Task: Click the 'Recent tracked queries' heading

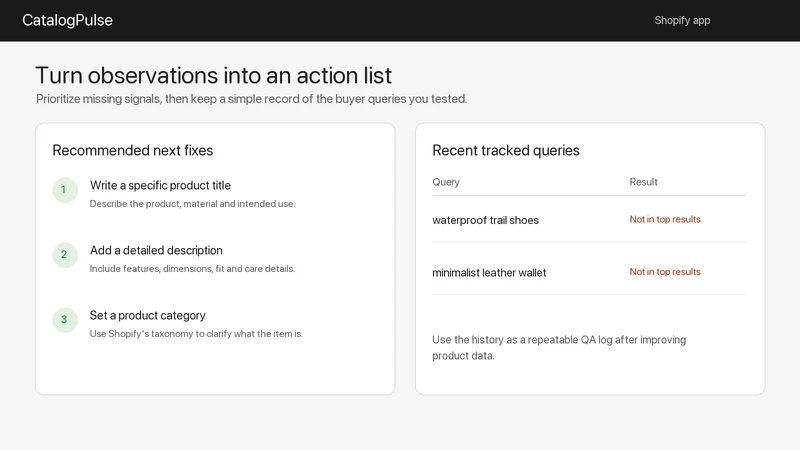Action: pos(506,151)
